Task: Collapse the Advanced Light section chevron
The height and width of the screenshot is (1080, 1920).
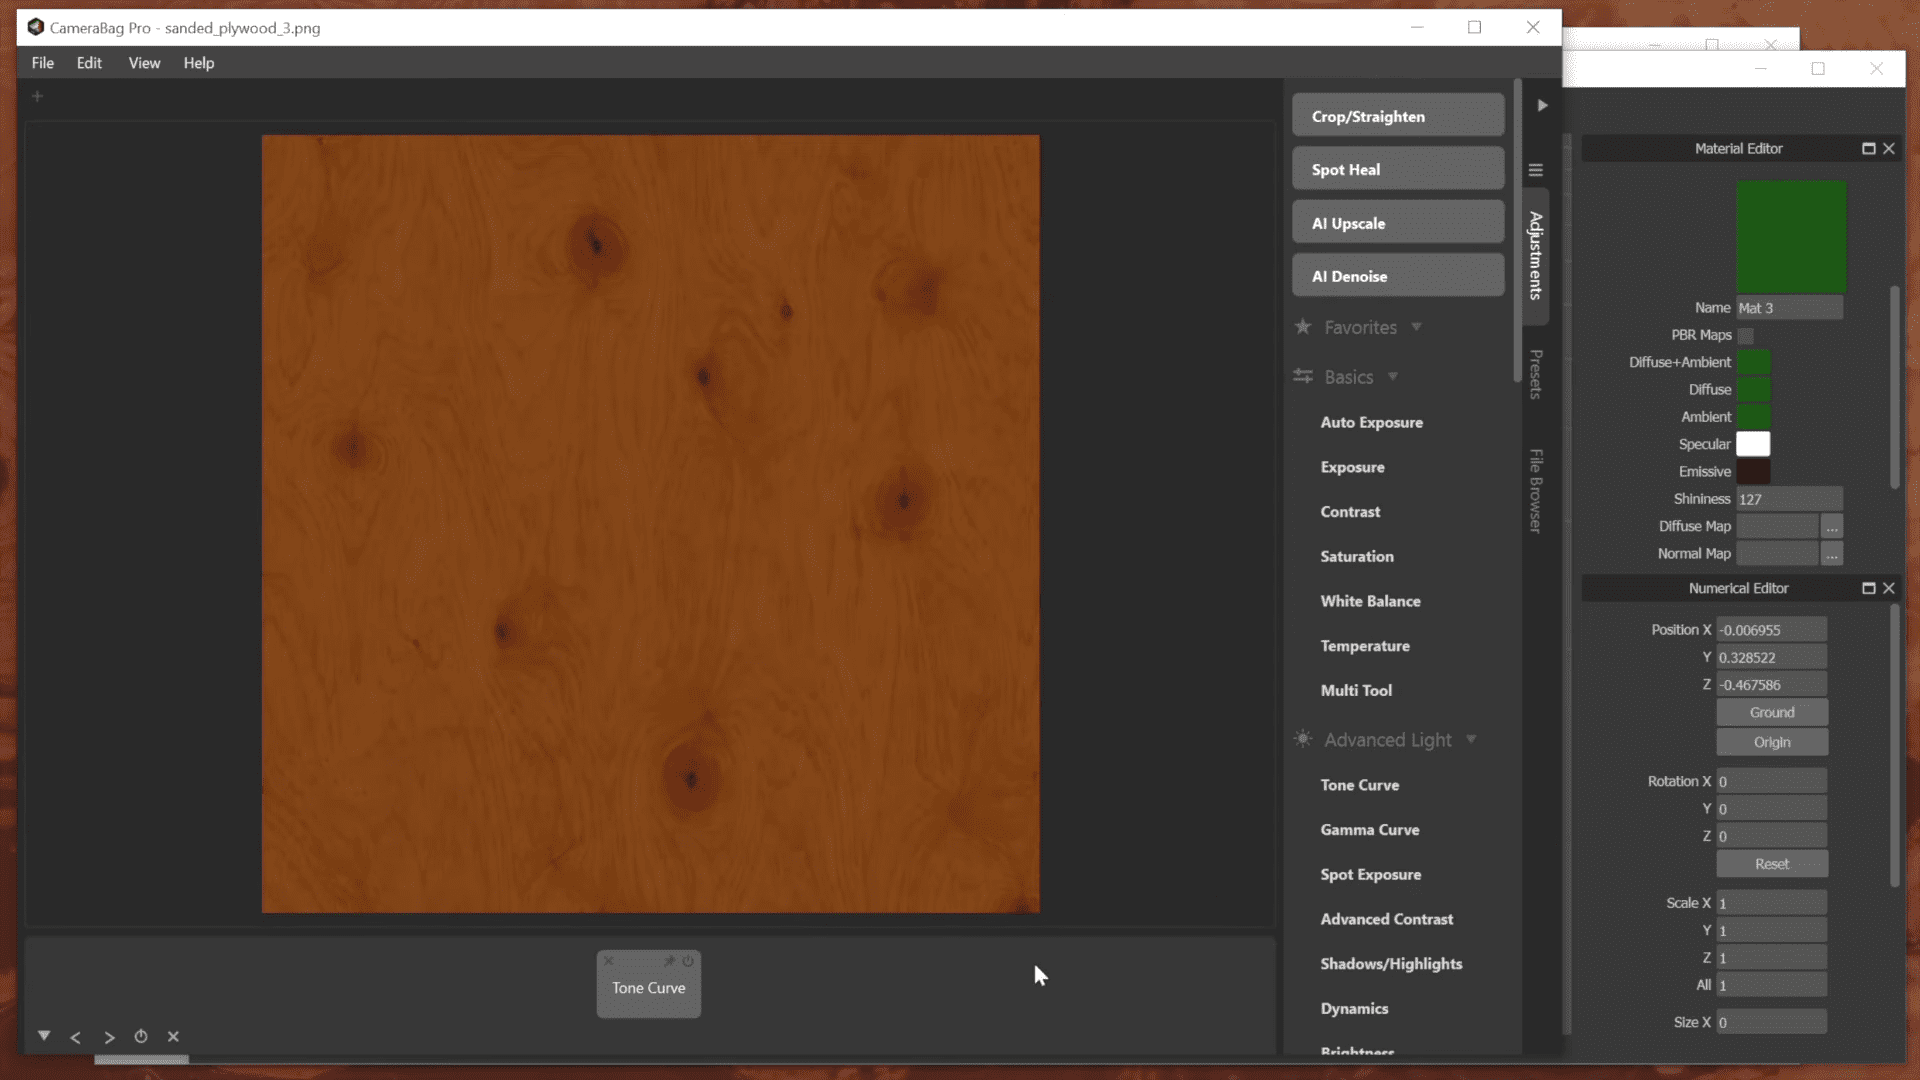Action: pos(1471,740)
